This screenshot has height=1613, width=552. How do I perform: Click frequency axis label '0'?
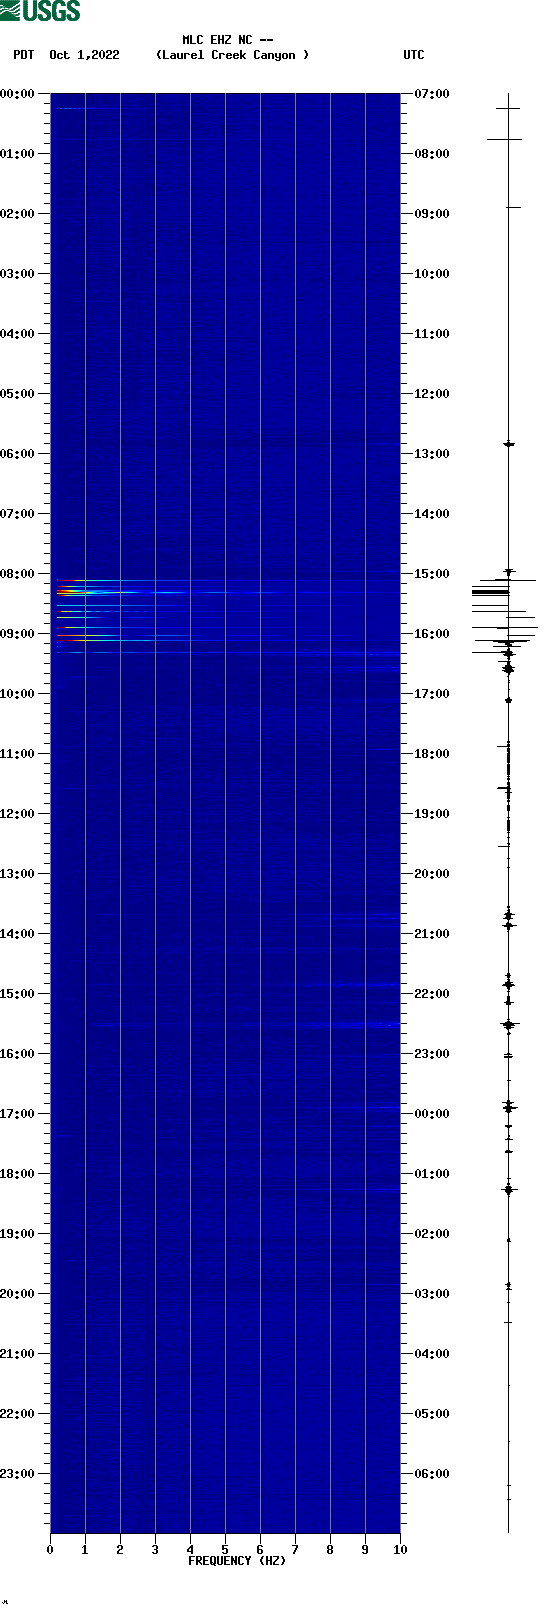pyautogui.click(x=50, y=1550)
